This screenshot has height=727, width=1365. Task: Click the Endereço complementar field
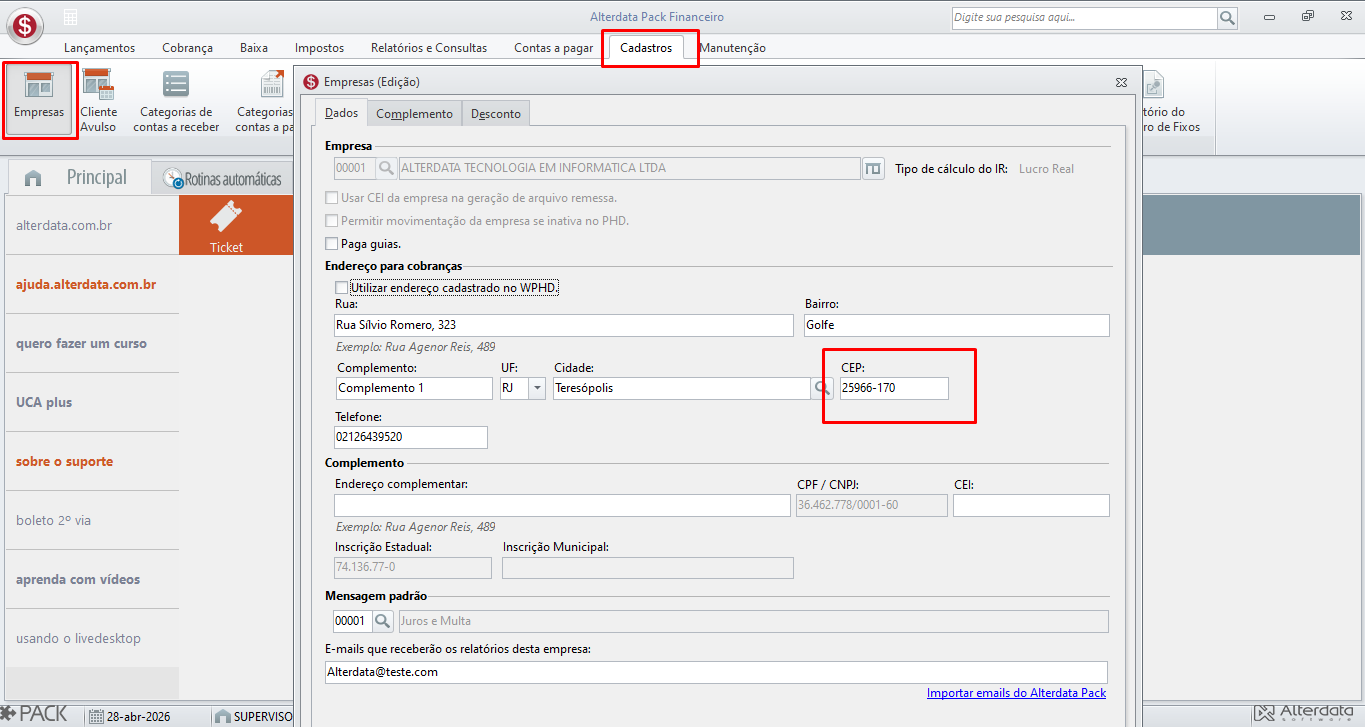pos(562,505)
